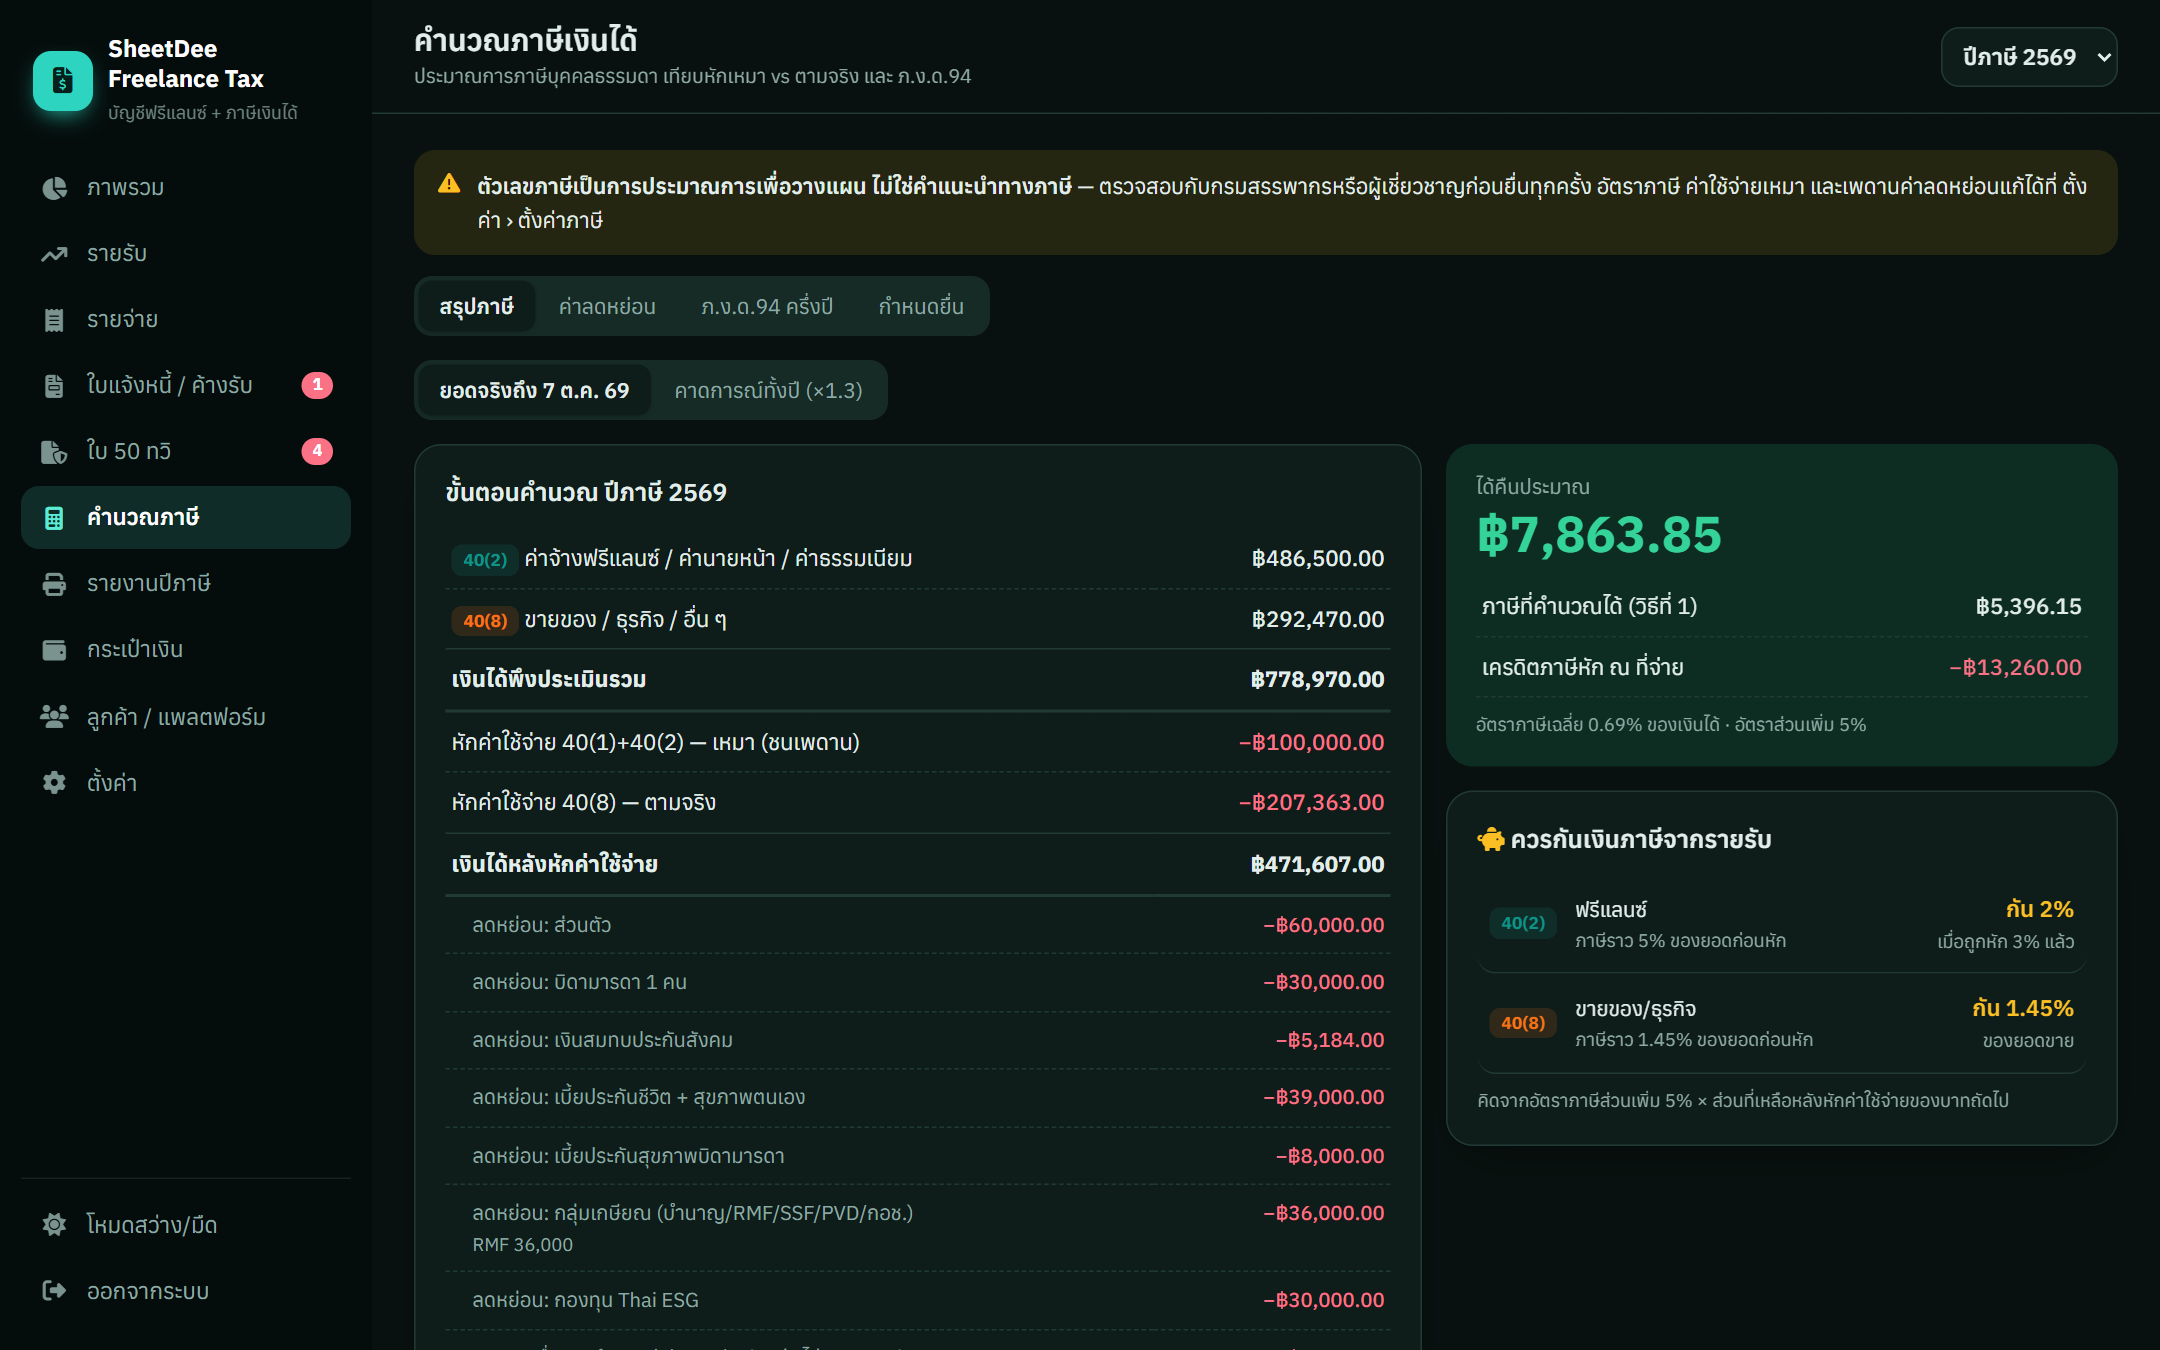
Task: Click the SheetDee Freelance Tax logo icon
Action: (63, 80)
